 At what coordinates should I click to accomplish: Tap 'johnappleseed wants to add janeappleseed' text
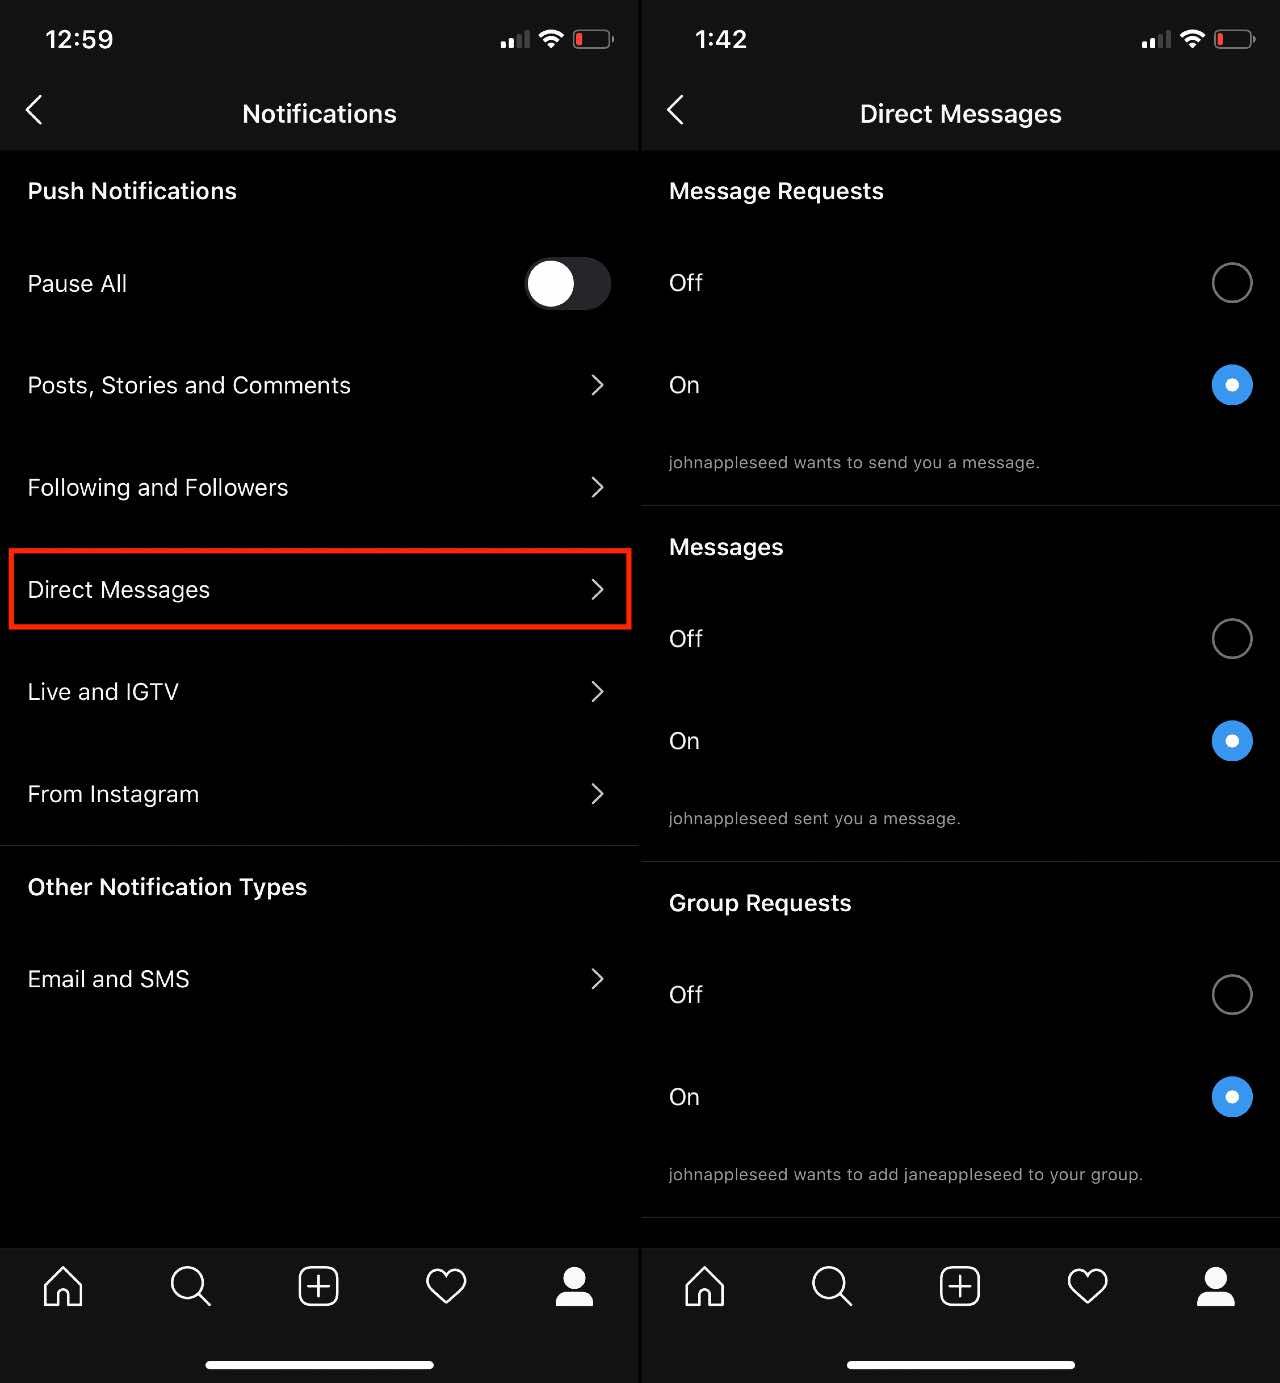906,1175
